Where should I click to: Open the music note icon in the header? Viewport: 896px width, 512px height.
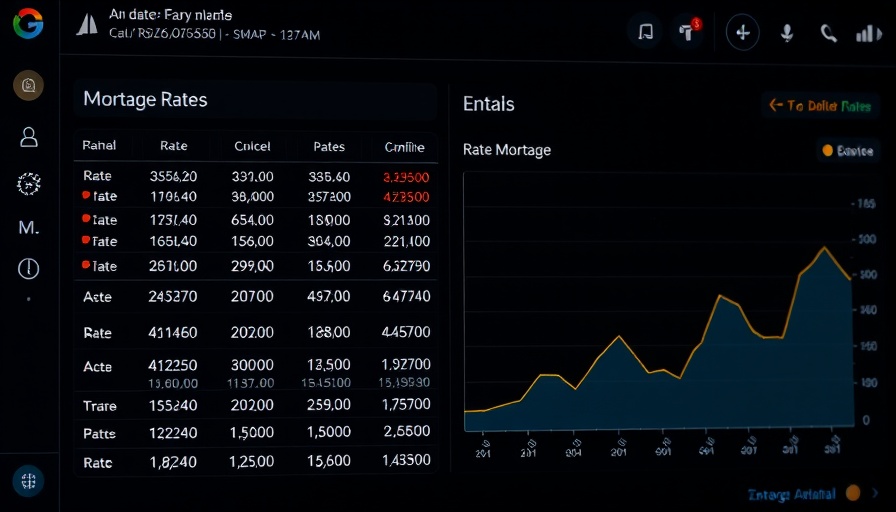[645, 32]
